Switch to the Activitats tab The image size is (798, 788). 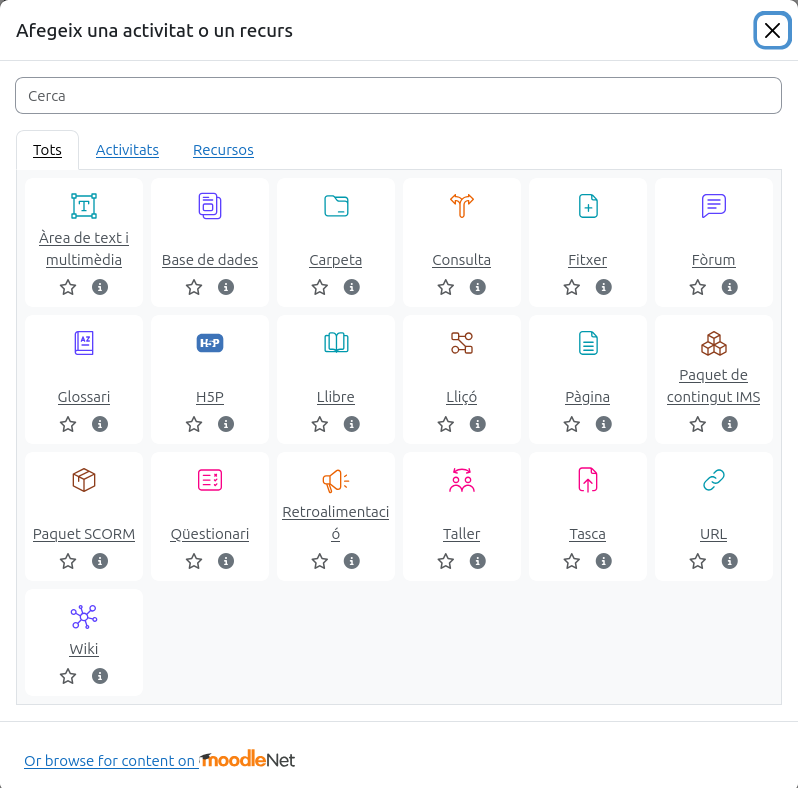coord(127,150)
